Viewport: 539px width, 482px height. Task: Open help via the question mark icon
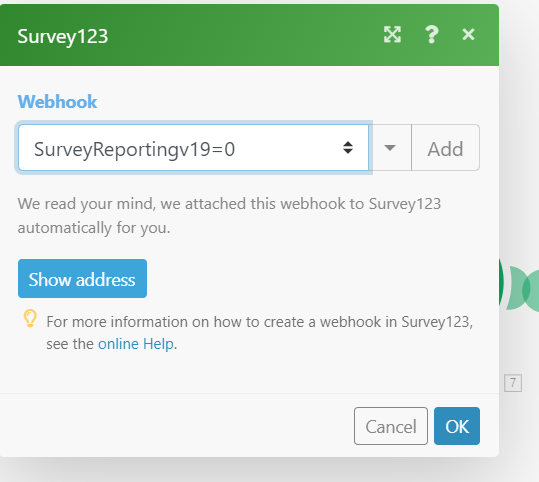431,35
